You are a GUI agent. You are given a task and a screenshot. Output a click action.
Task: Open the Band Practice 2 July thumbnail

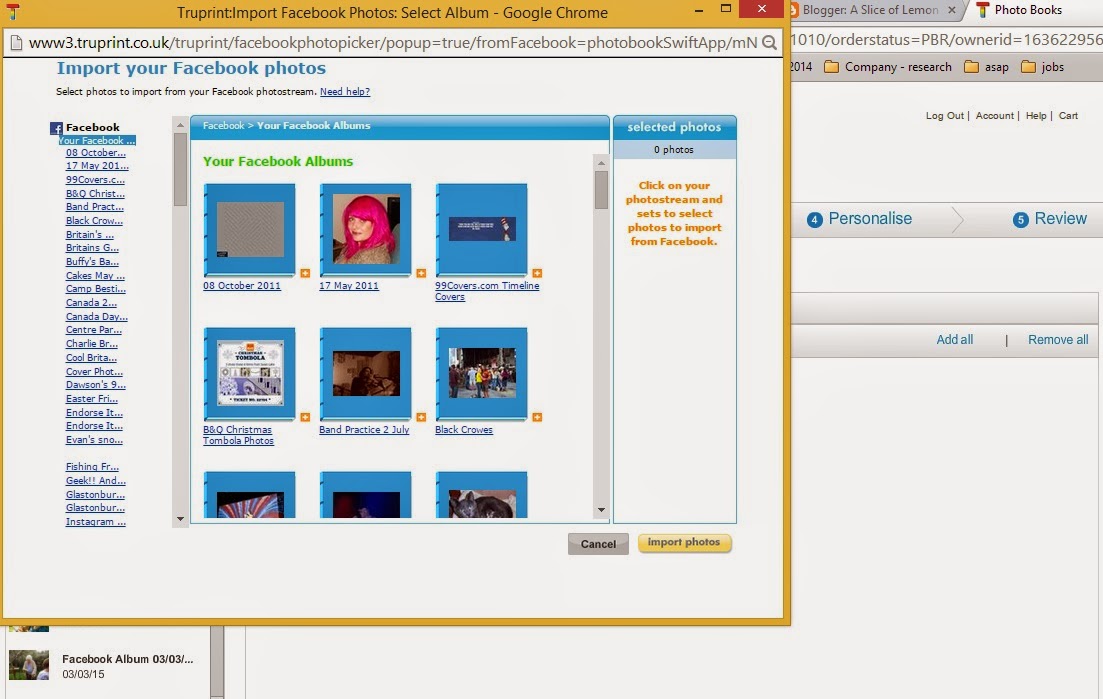pos(366,373)
